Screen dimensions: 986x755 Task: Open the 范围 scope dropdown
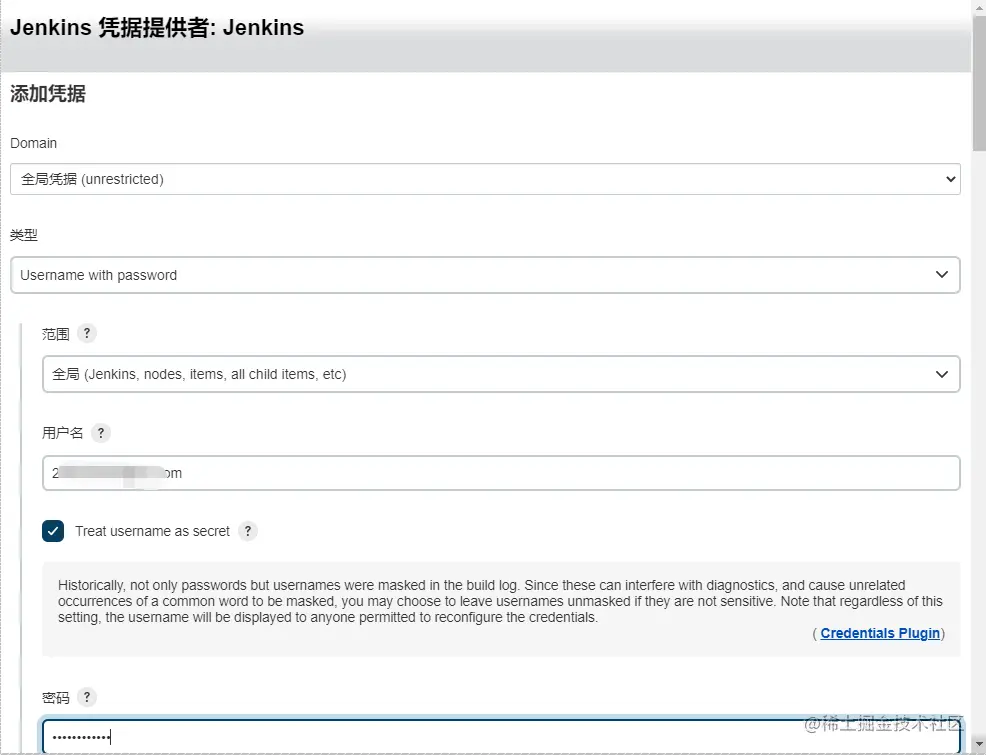point(501,374)
